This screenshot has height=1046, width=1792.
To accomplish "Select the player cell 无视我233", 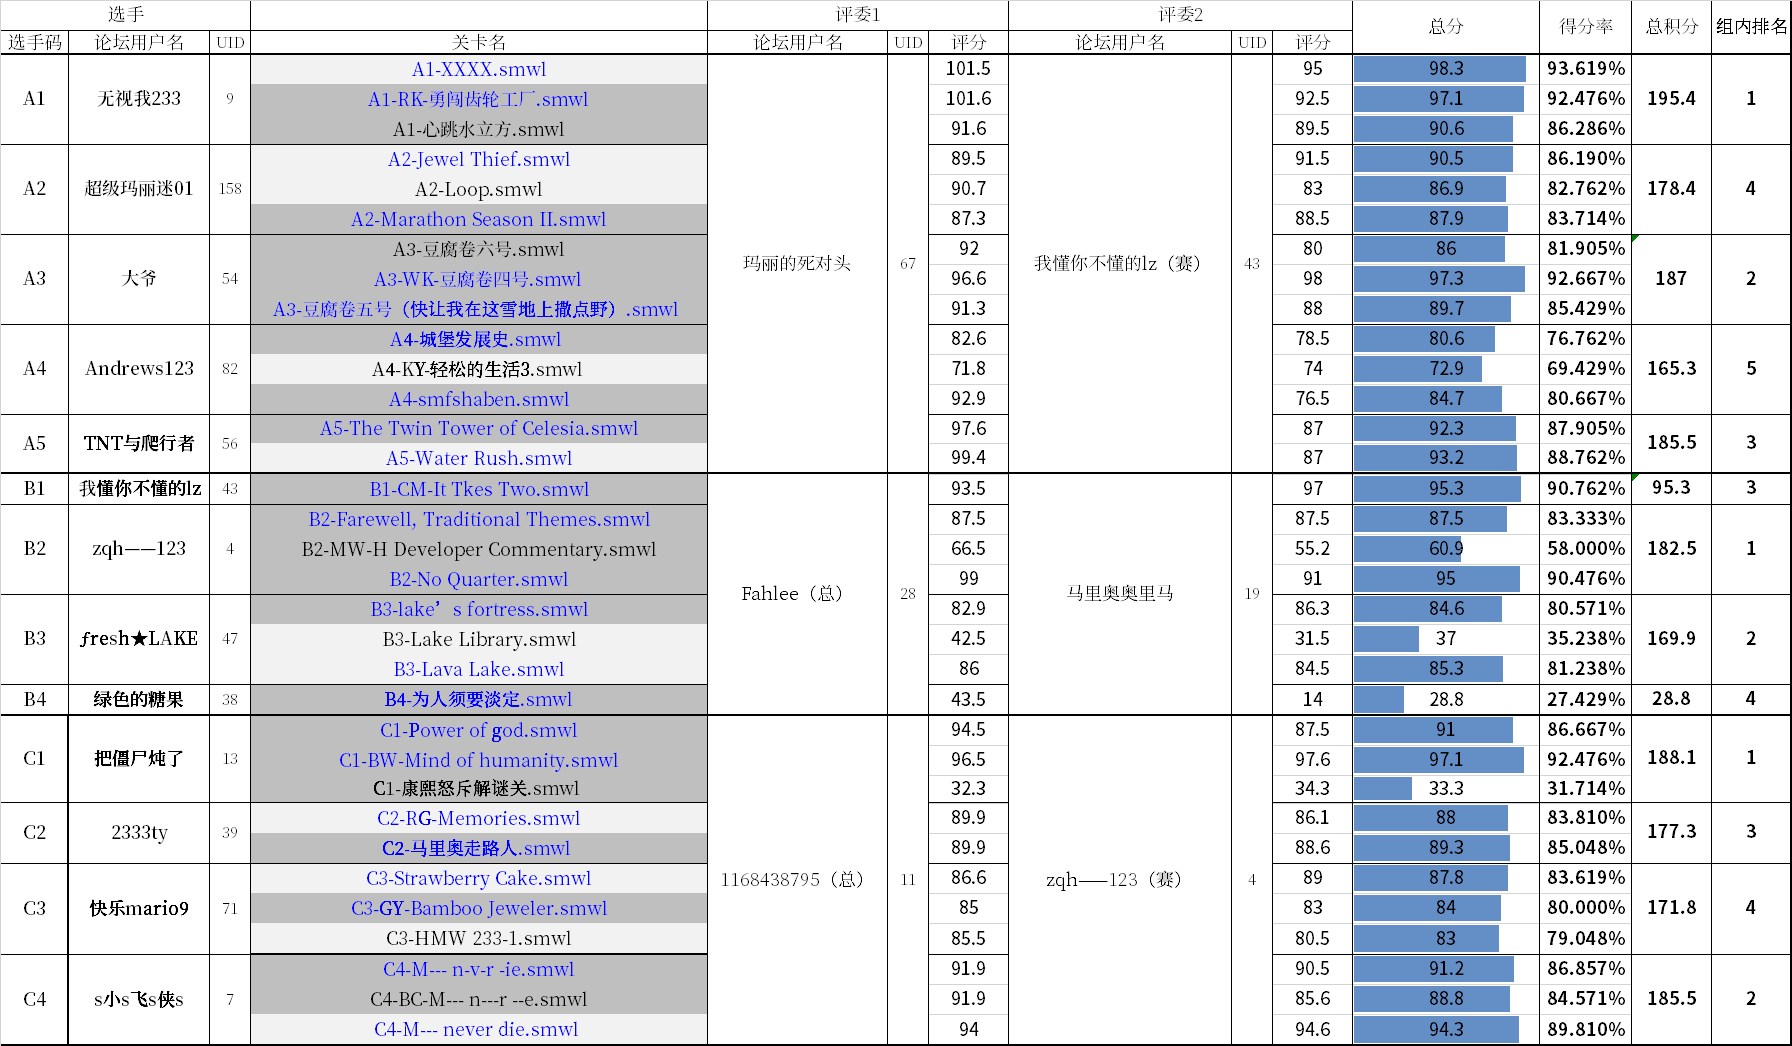I will pos(139,99).
